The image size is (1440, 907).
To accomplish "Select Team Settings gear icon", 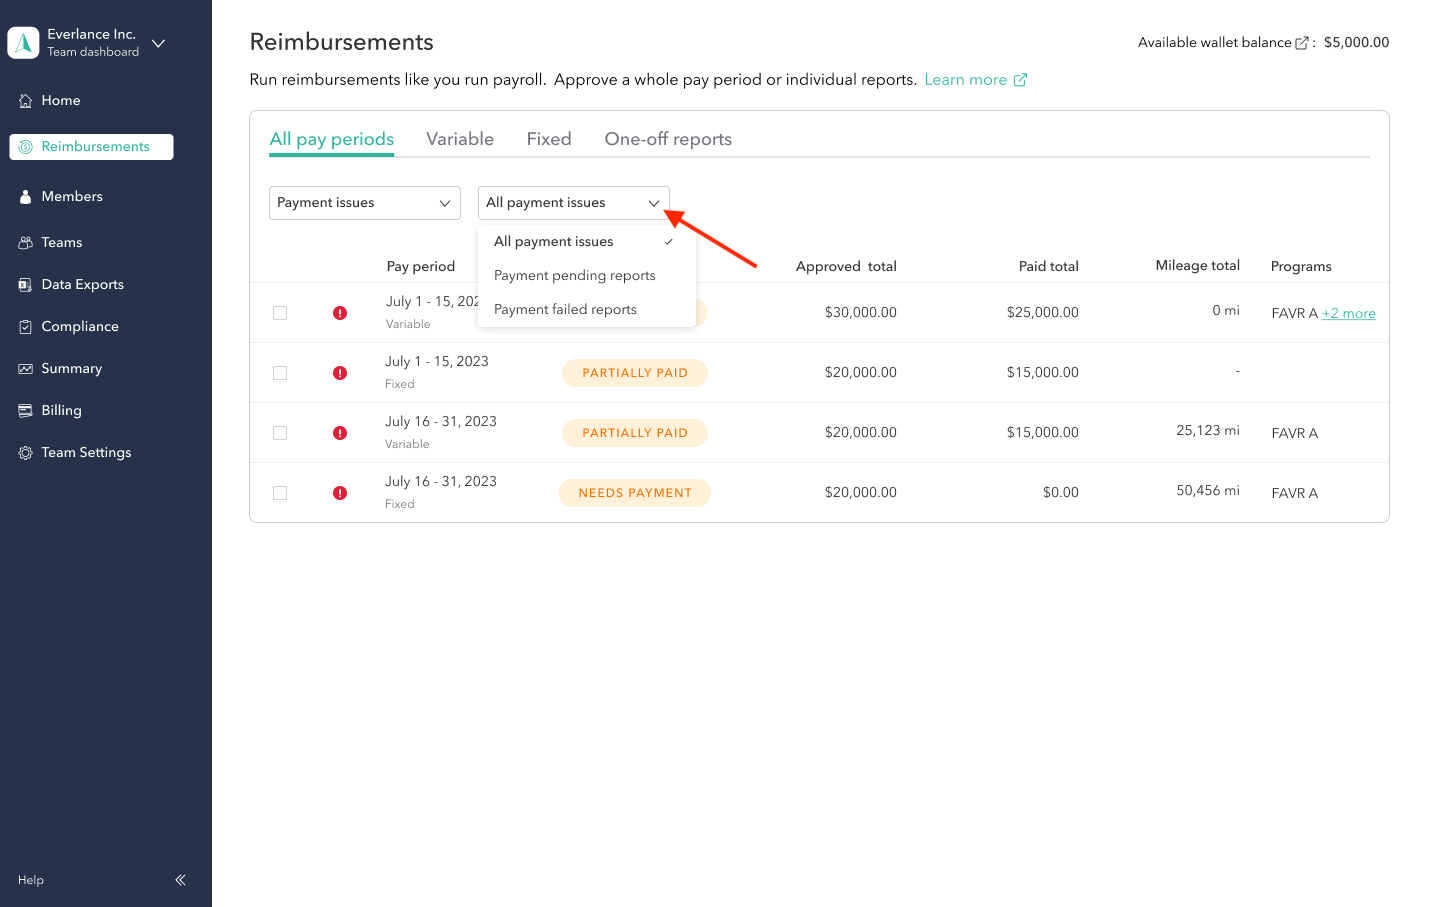I will (x=25, y=452).
